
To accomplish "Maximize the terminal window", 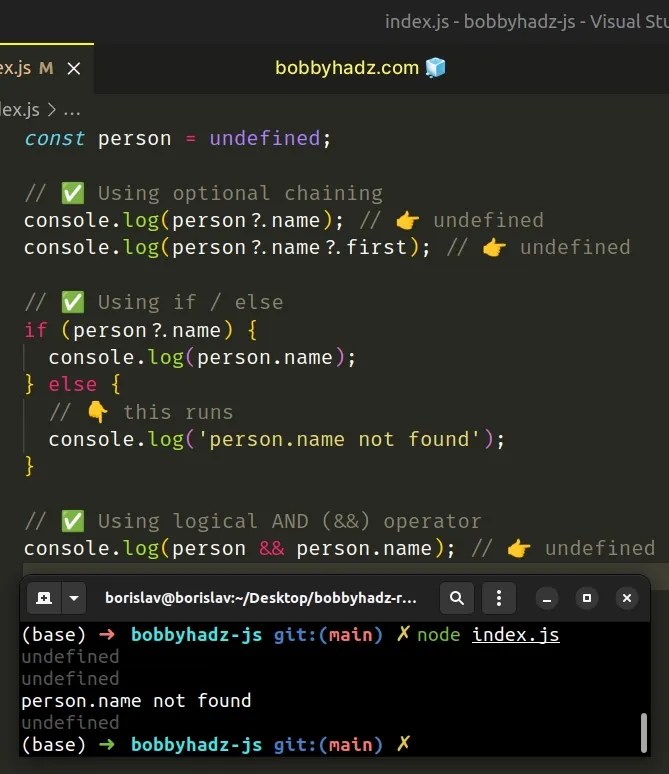I will (587, 598).
